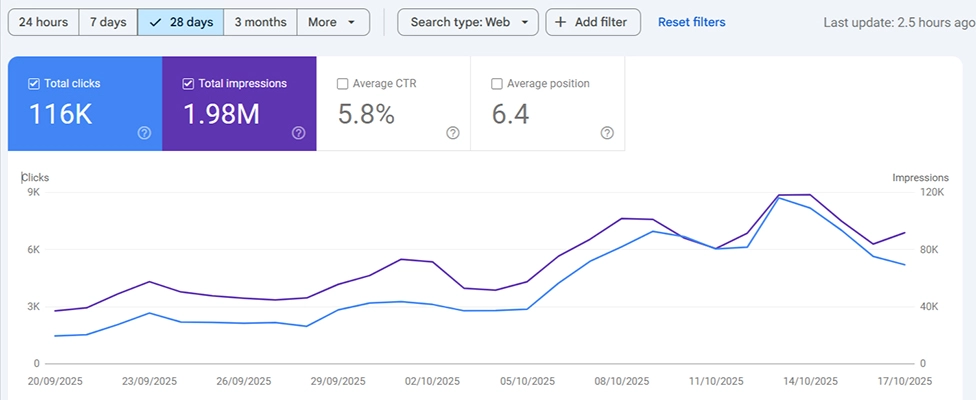This screenshot has width=976, height=400.
Task: Select the 24 hours date range
Action: [43, 22]
